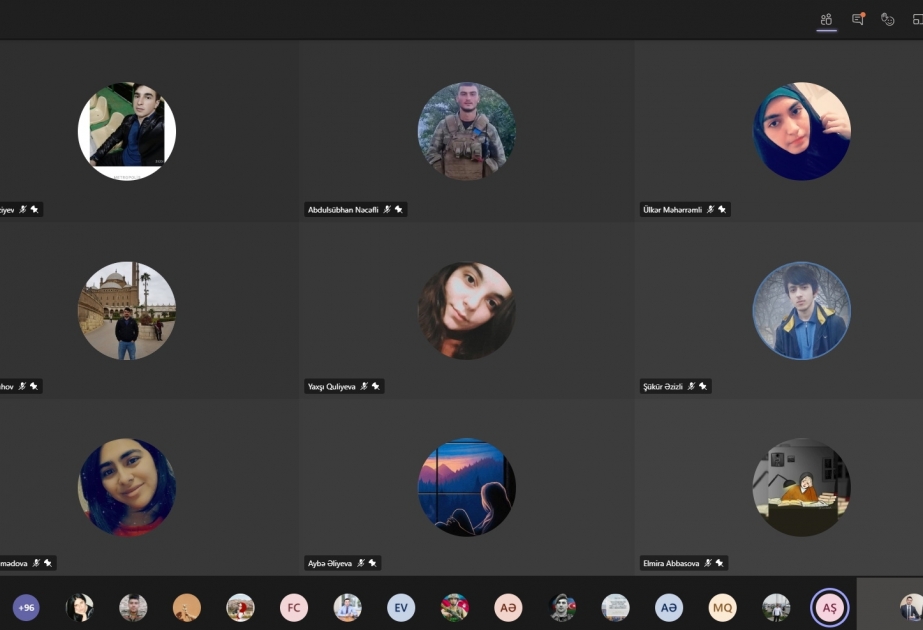This screenshot has height=630, width=923.
Task: Click the avatar of man standing before mosque
Action: [x=127, y=310]
